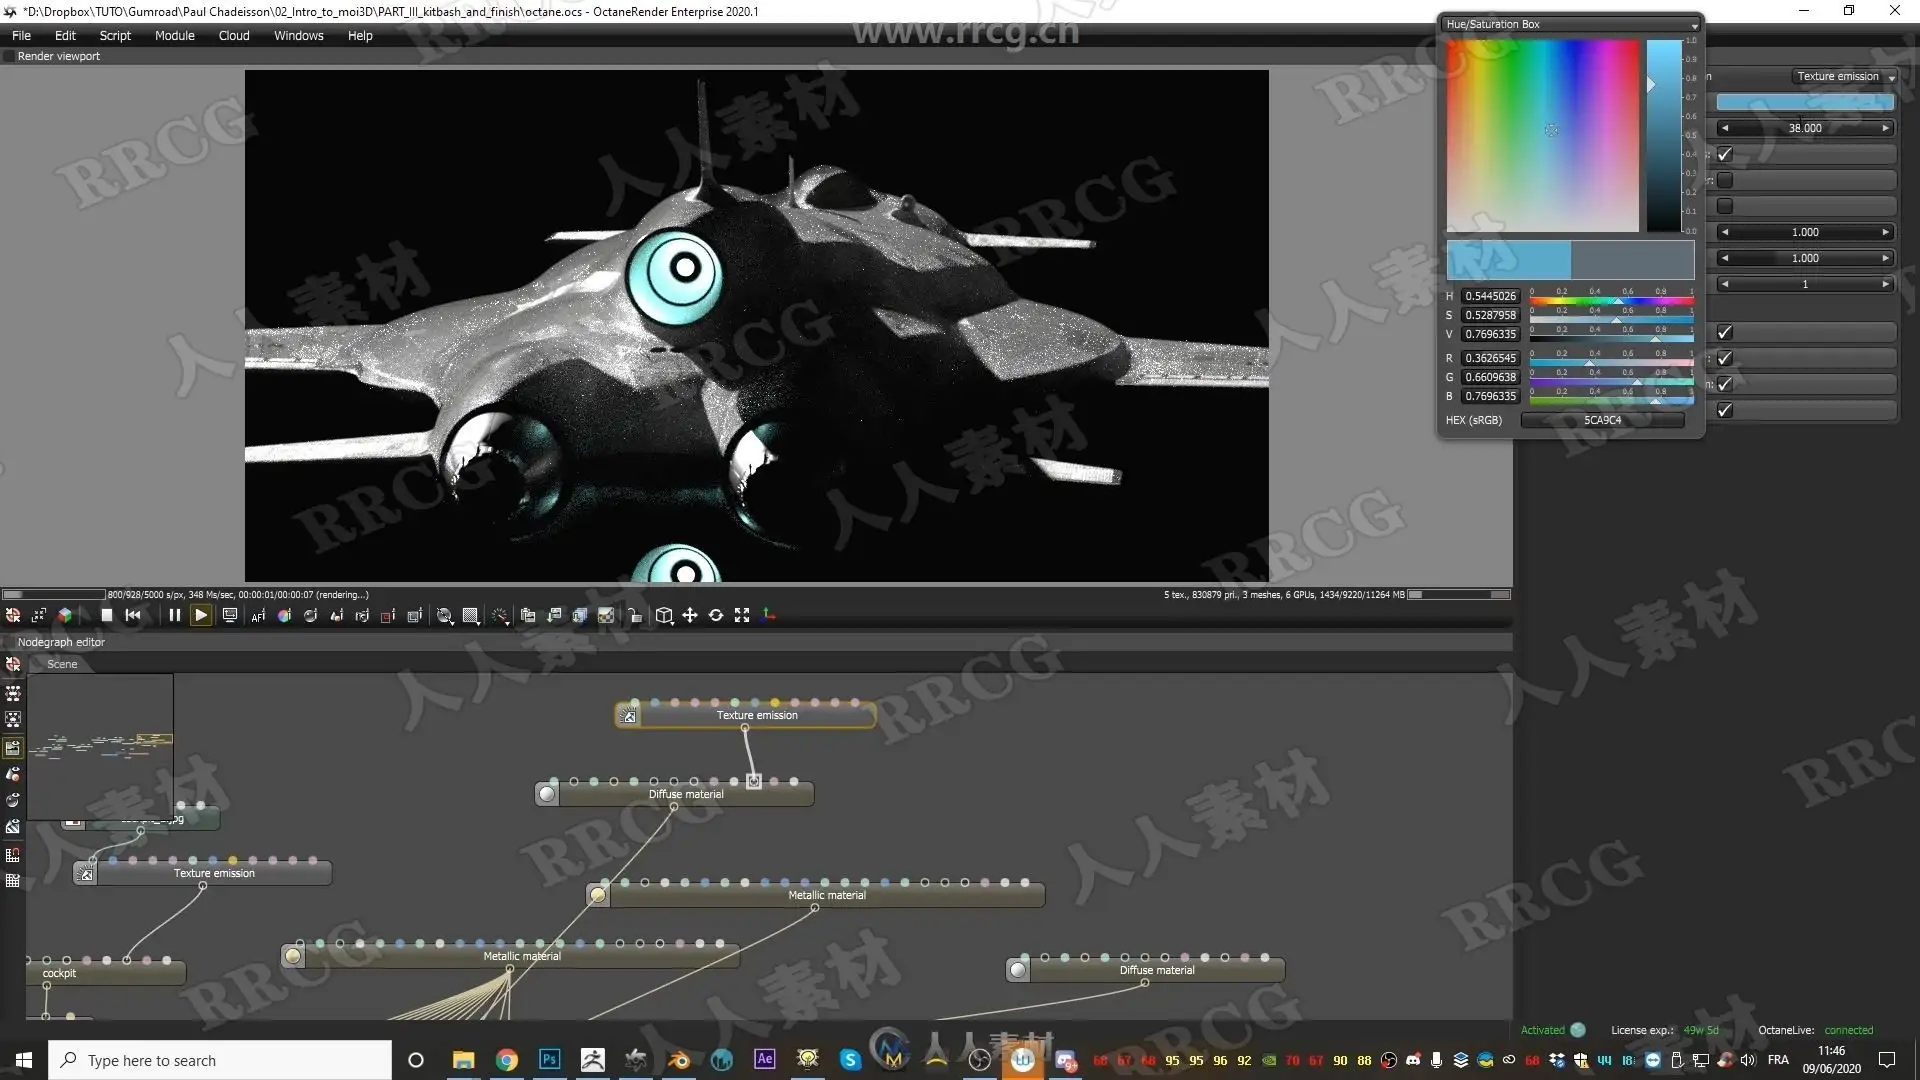The width and height of the screenshot is (1920, 1080).
Task: Restart the render with rewind icon
Action: click(x=133, y=616)
